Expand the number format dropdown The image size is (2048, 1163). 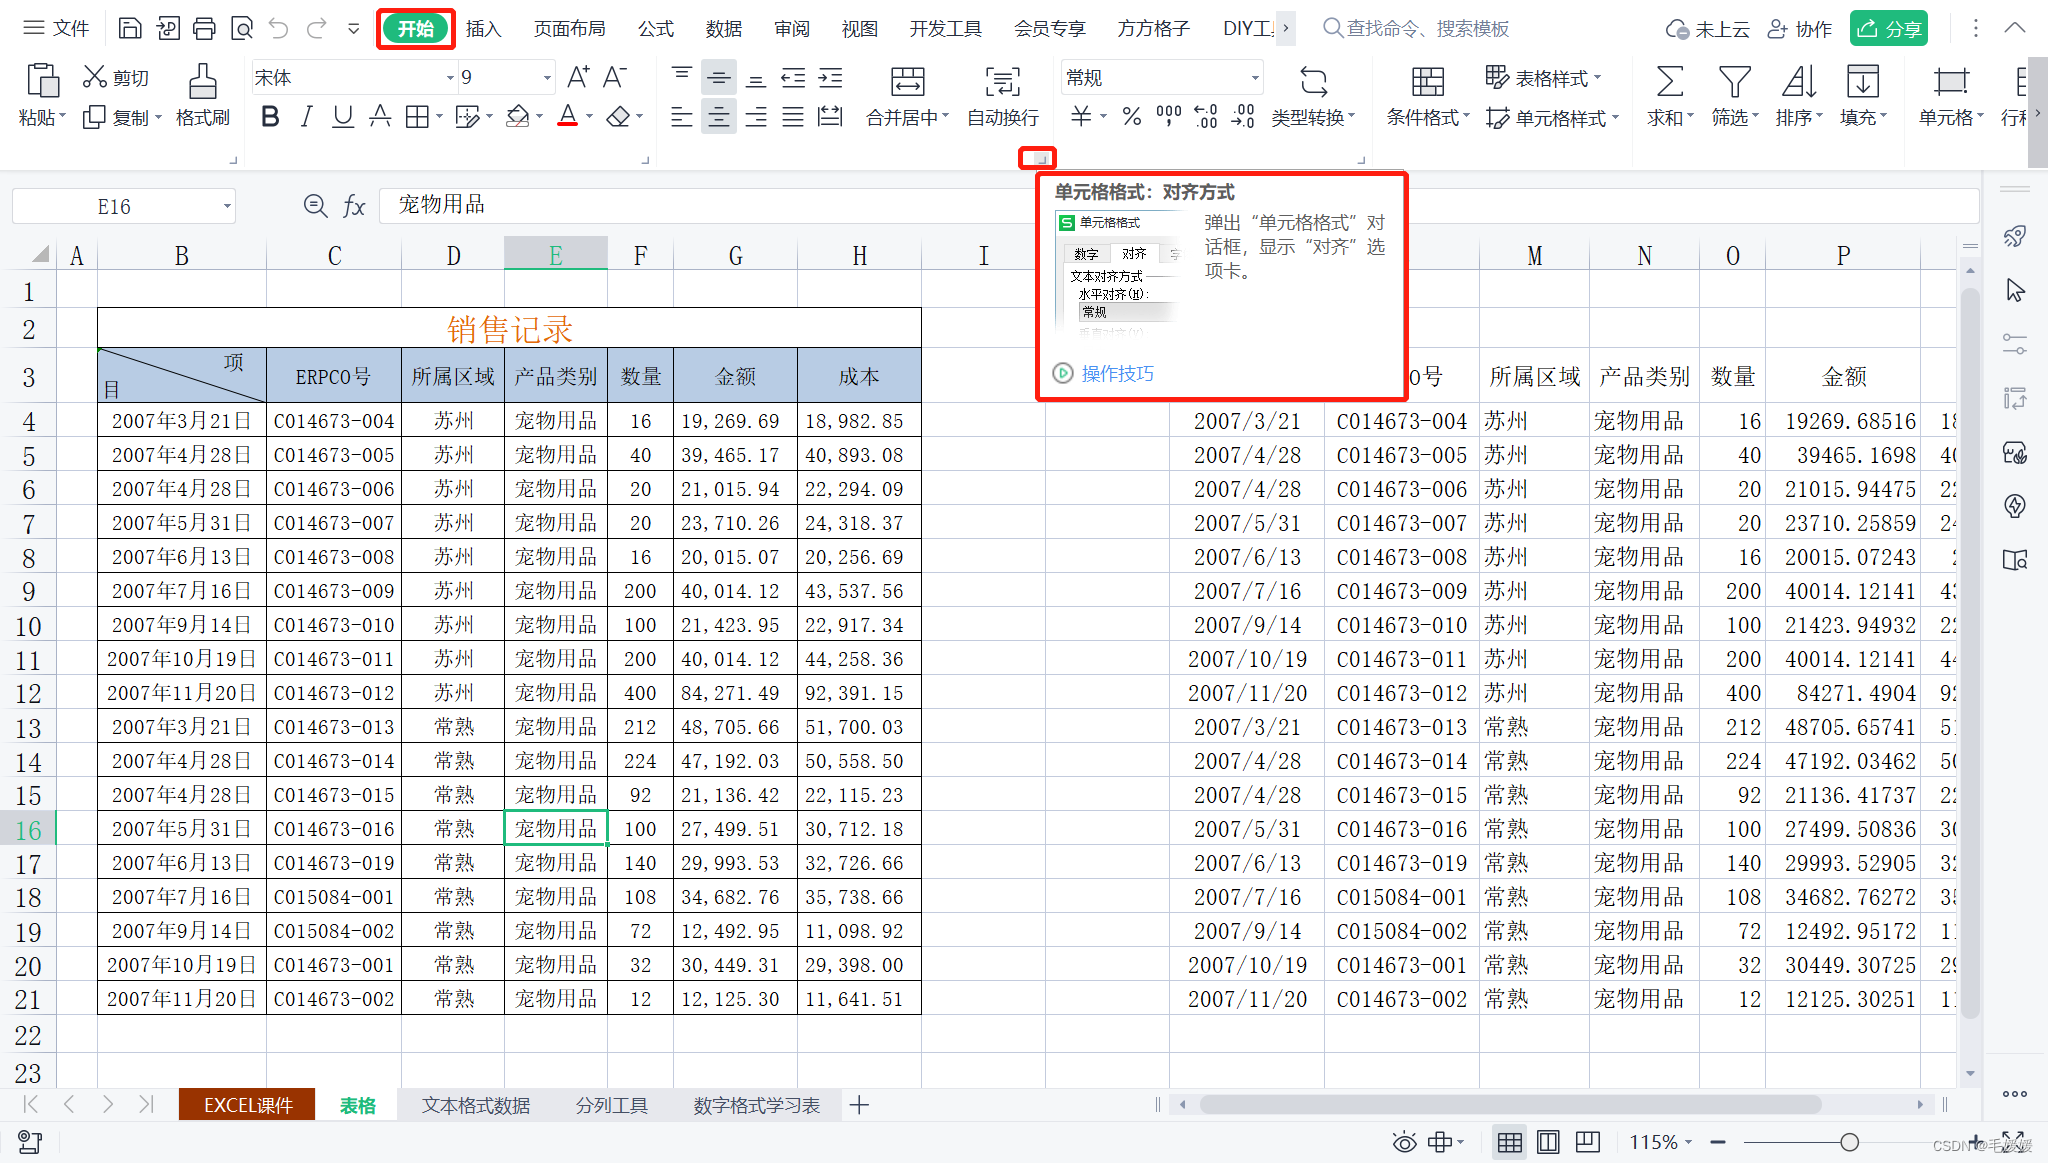[1254, 78]
